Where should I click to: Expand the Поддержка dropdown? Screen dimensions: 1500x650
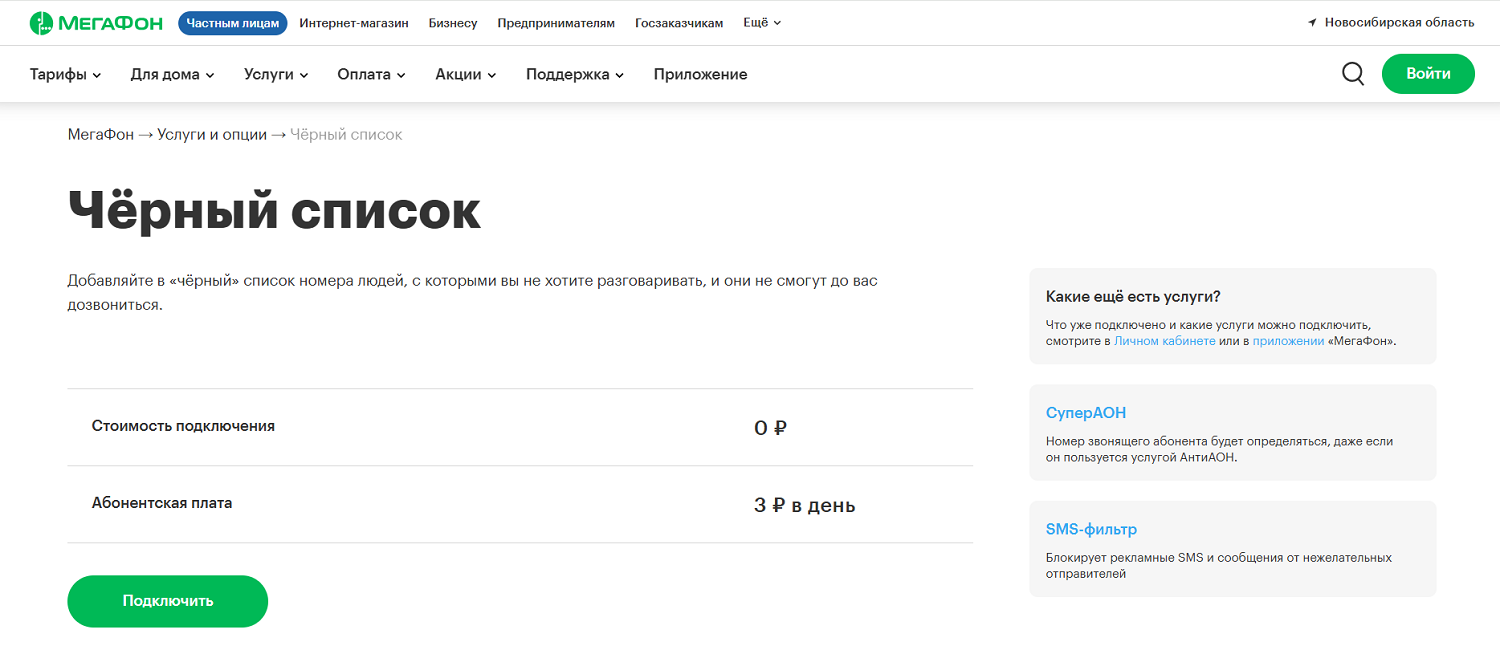click(575, 74)
